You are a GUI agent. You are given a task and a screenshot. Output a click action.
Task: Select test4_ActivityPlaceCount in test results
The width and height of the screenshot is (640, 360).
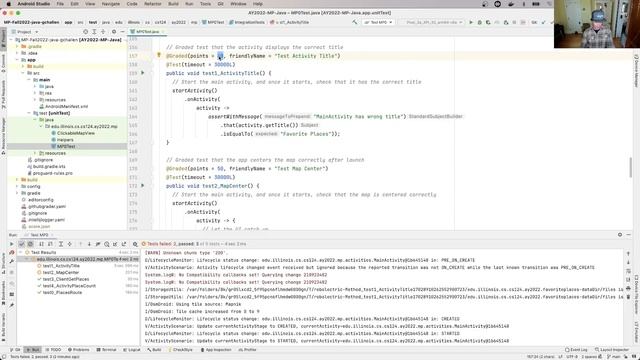pos(69,286)
